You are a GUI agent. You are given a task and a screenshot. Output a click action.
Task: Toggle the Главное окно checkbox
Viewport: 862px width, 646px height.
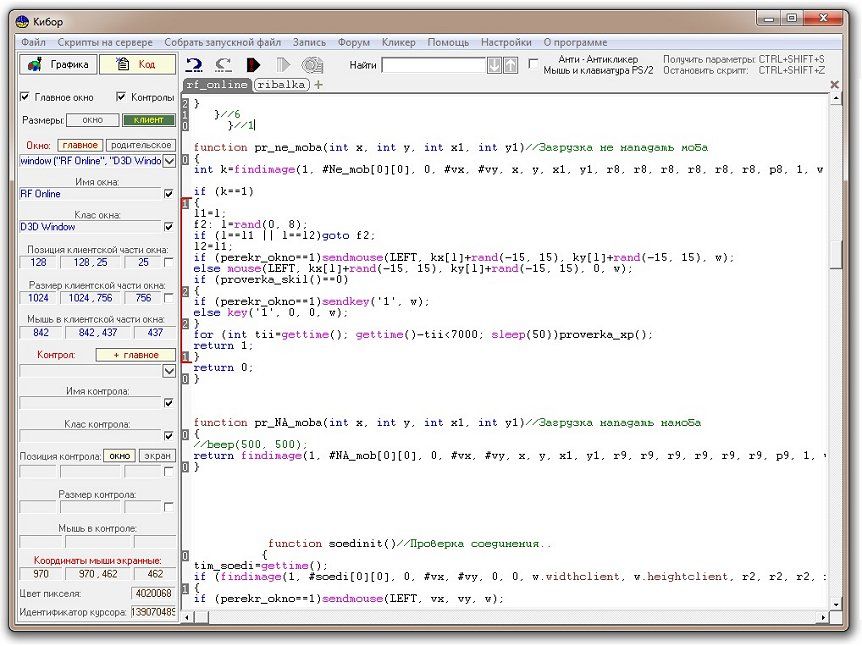pyautogui.click(x=26, y=97)
